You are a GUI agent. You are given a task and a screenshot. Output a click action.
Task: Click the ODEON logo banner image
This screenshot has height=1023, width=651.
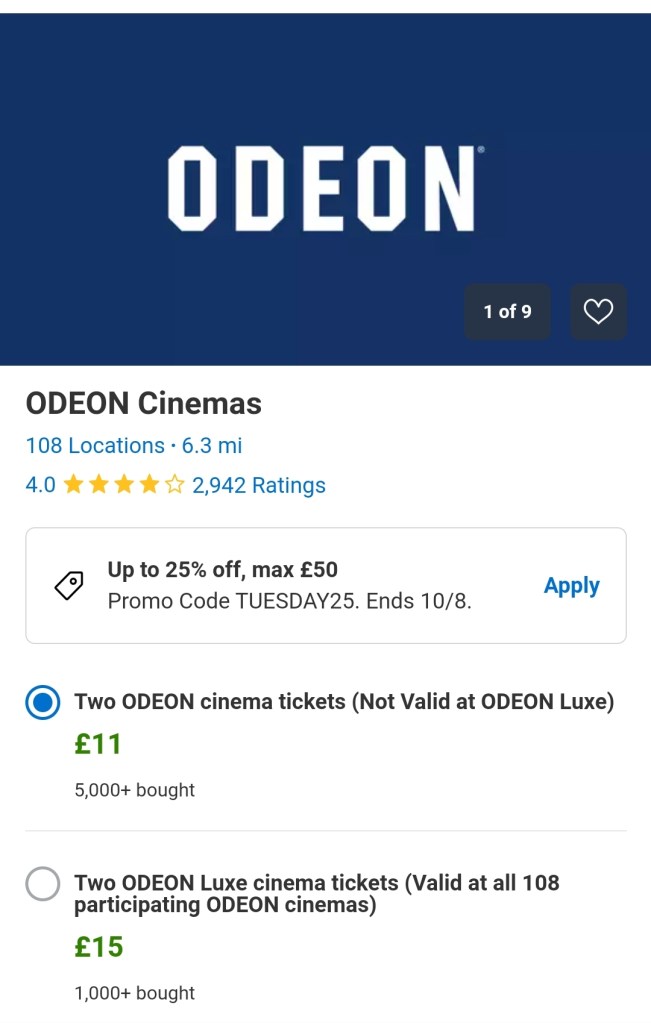(x=325, y=188)
